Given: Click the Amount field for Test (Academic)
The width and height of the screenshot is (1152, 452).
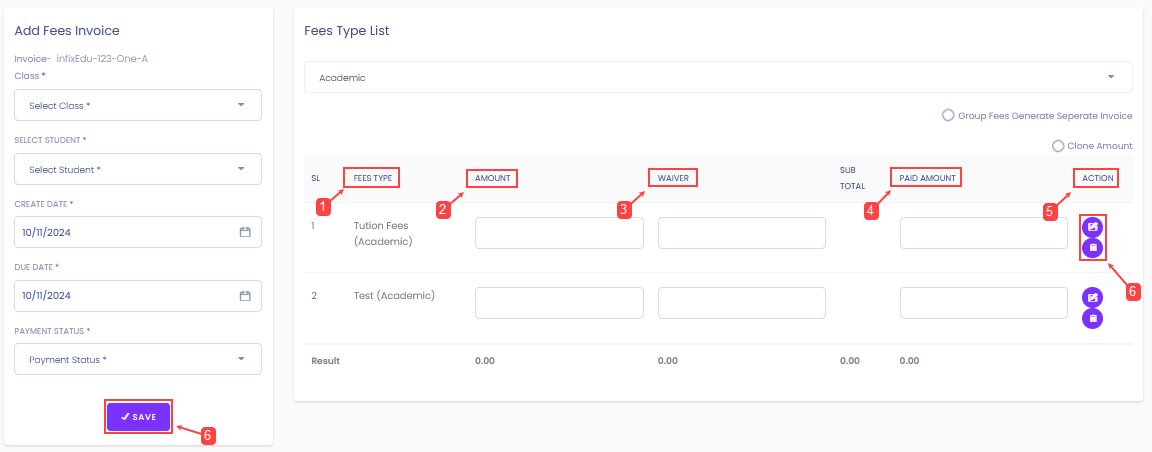Looking at the screenshot, I should click(x=559, y=303).
